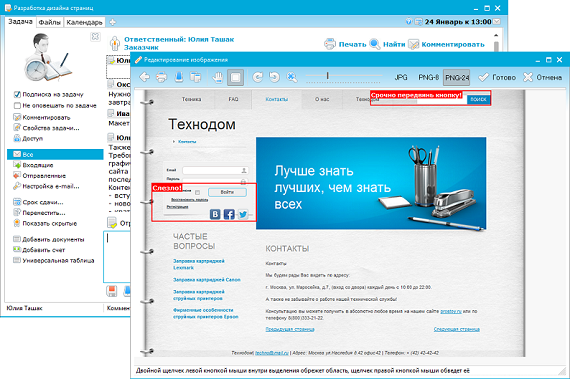Click the image editor status bar hint text
The height and width of the screenshot is (379, 570).
(303, 371)
